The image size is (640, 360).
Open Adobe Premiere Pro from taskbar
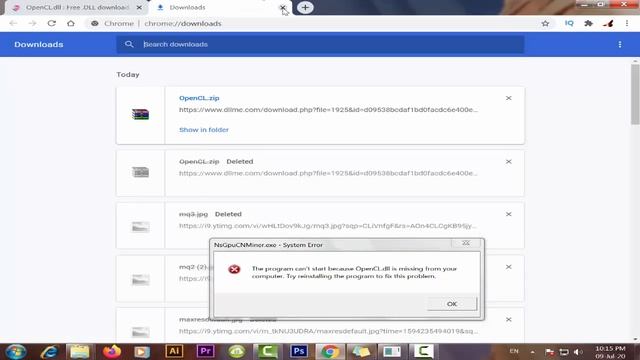[205, 351]
